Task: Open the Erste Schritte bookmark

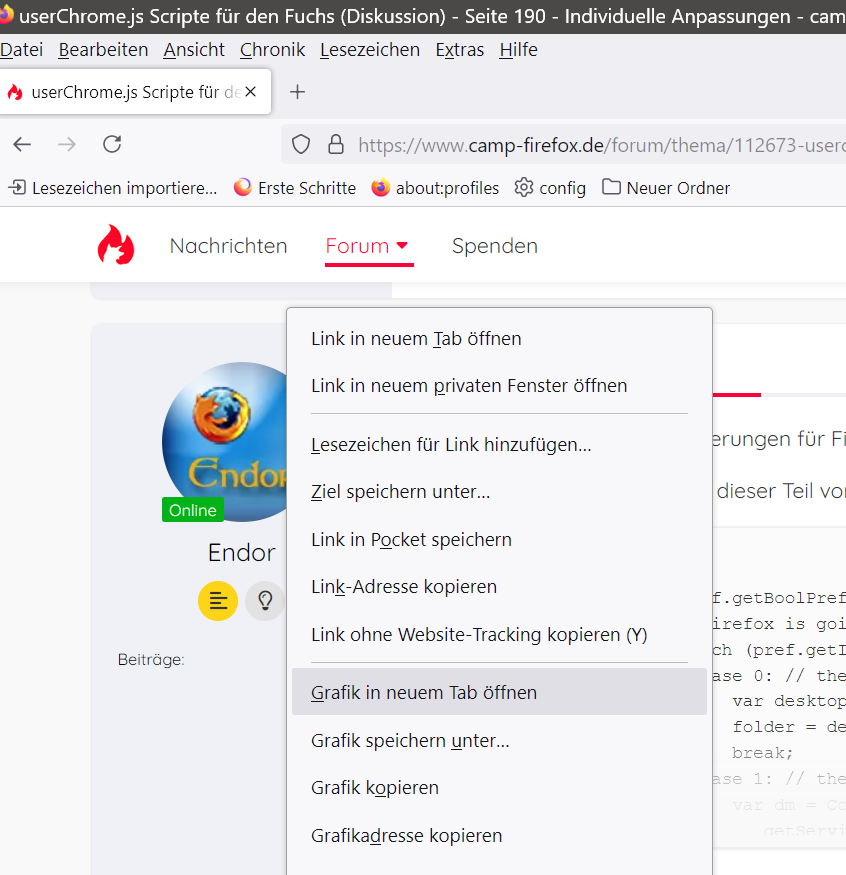Action: pos(295,188)
